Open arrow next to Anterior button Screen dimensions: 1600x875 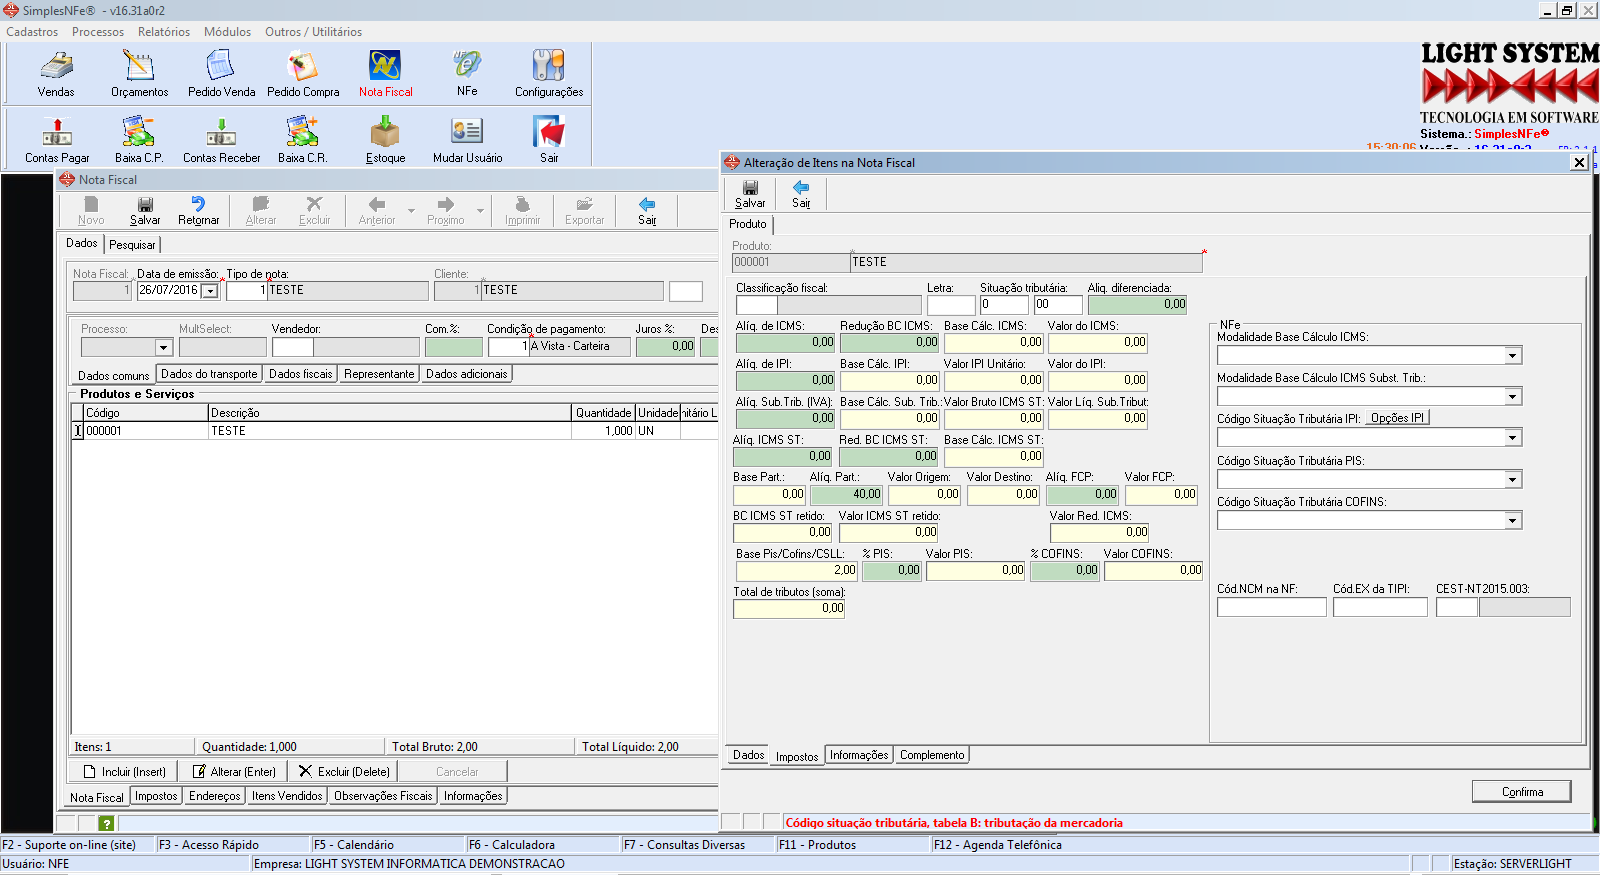411,211
